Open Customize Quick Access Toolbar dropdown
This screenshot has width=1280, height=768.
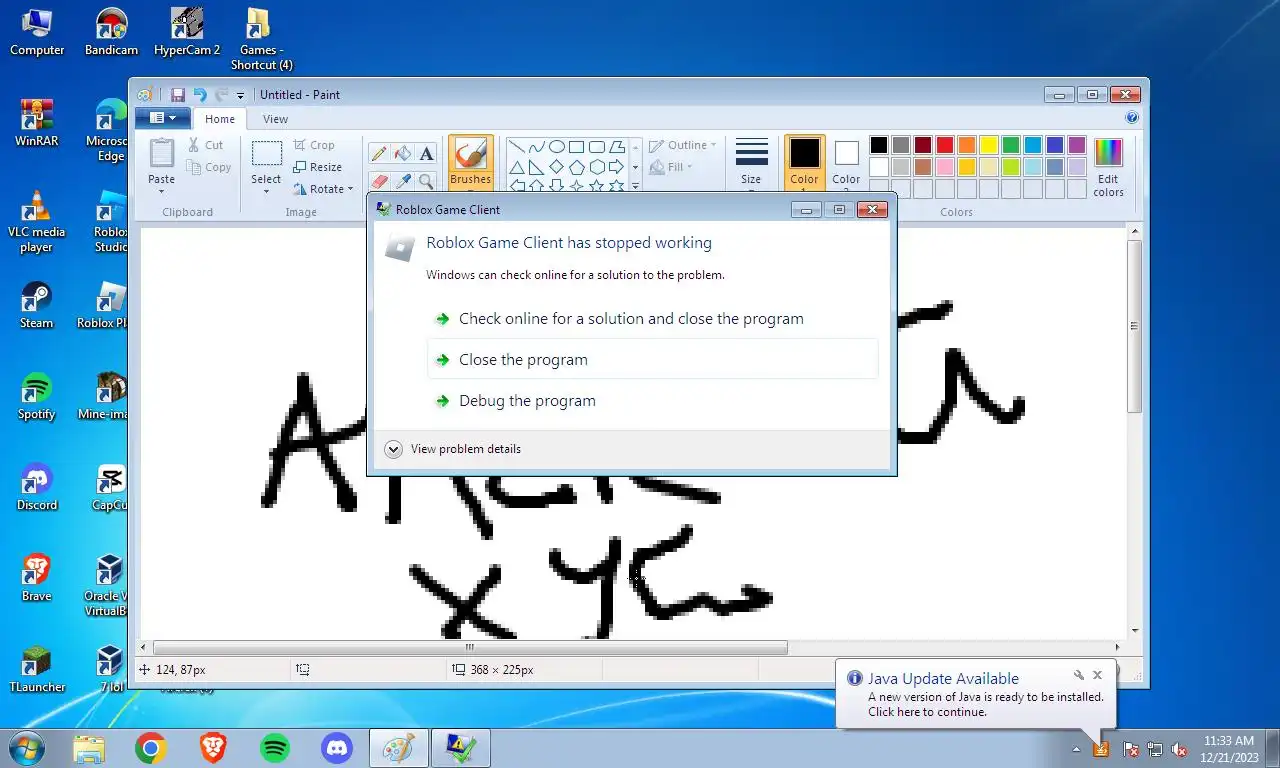coord(241,96)
